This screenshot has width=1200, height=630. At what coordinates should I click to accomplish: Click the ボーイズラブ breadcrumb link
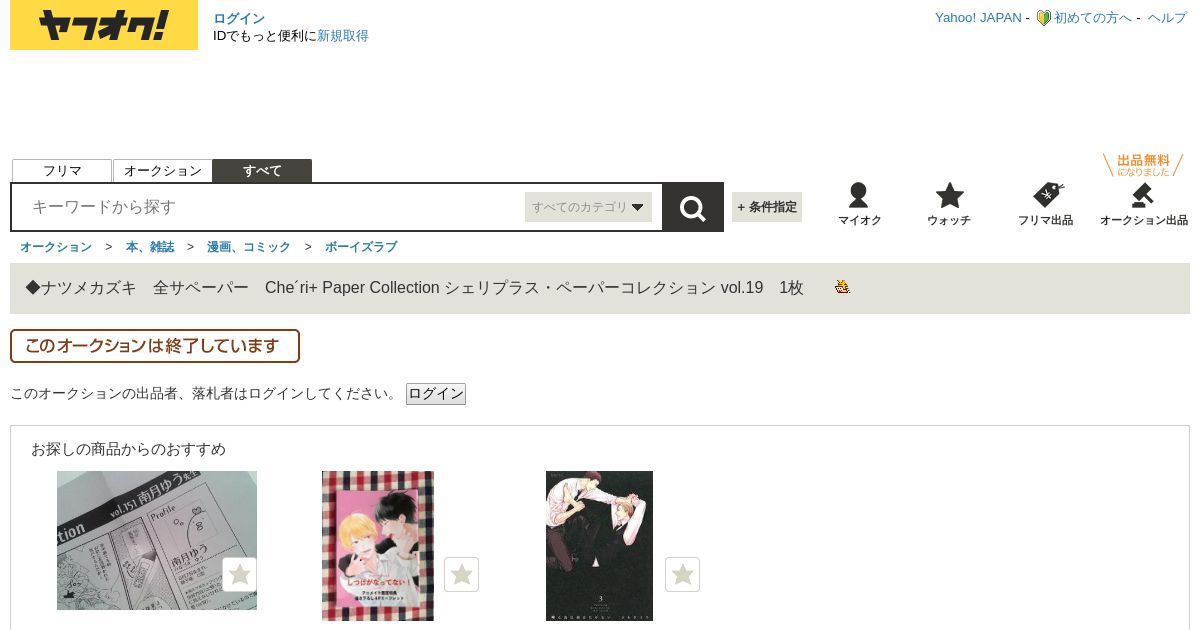tap(361, 247)
